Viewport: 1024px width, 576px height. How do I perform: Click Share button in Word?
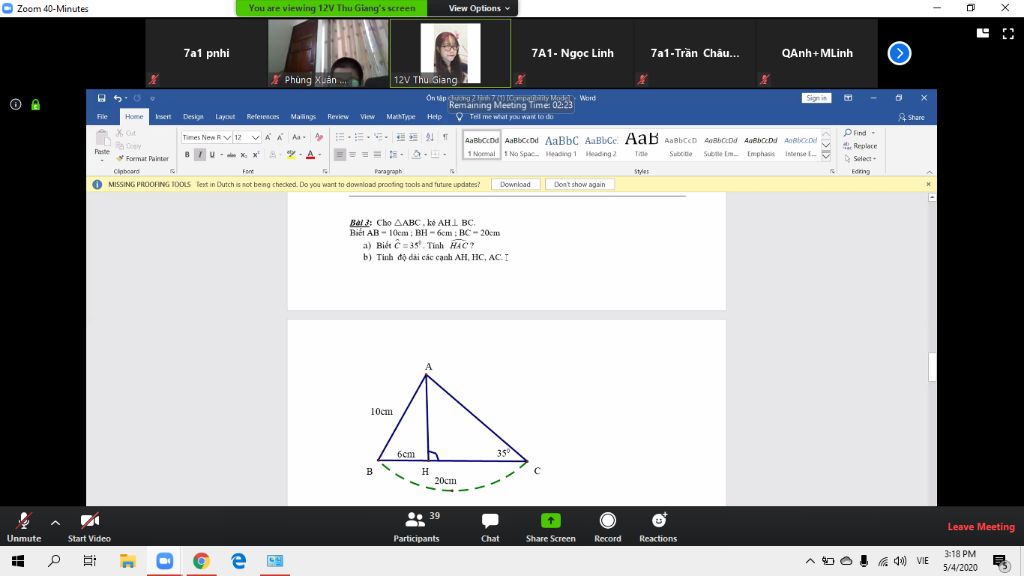coord(912,118)
